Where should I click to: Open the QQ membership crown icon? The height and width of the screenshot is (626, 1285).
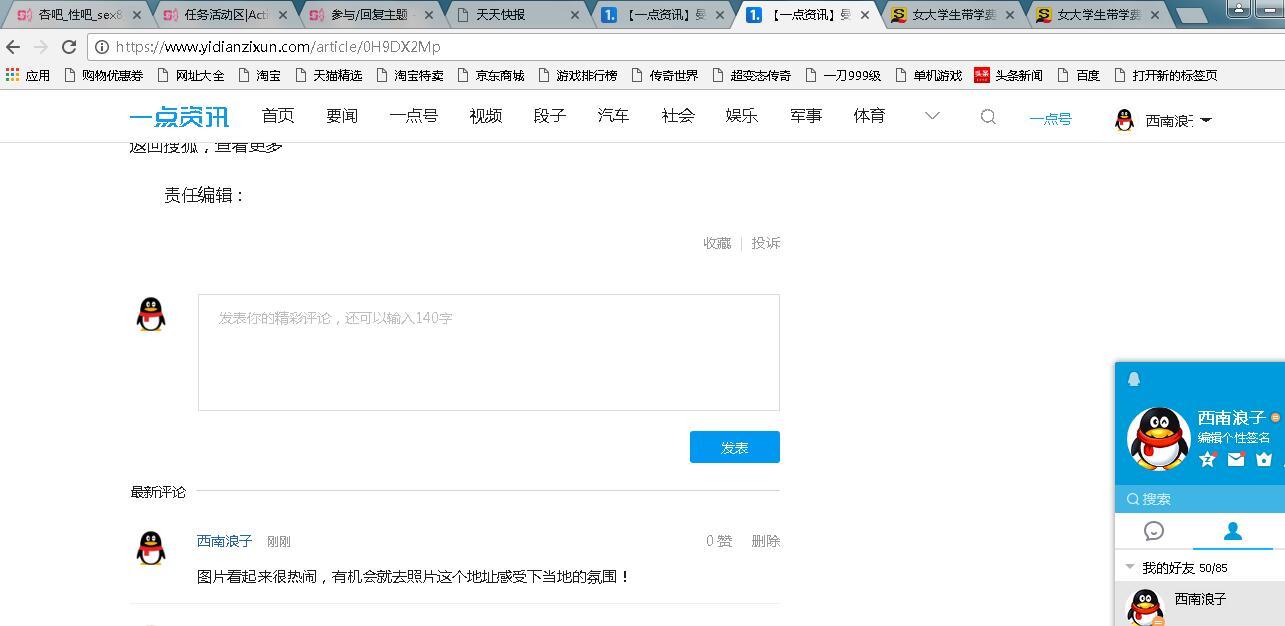click(x=1264, y=459)
